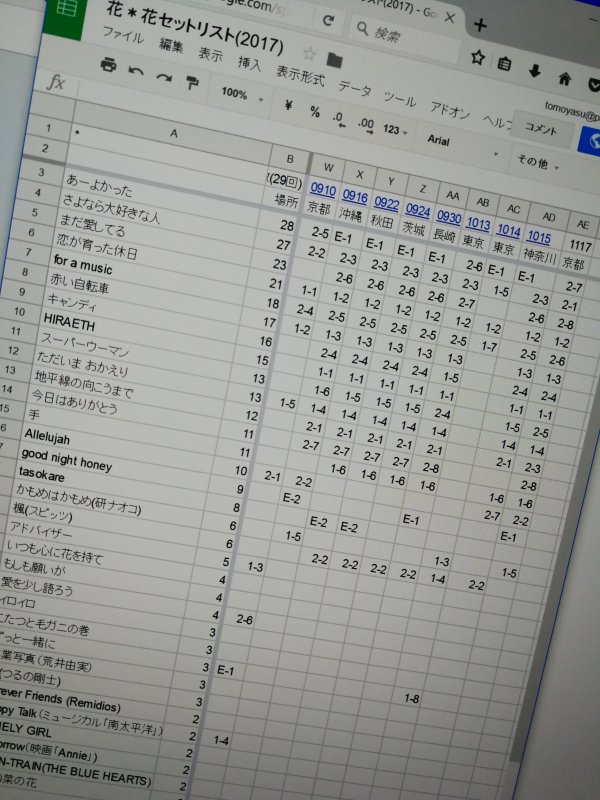Screen dimensions: 600x800
Task: Format as currency with yen icon
Action: [x=288, y=105]
